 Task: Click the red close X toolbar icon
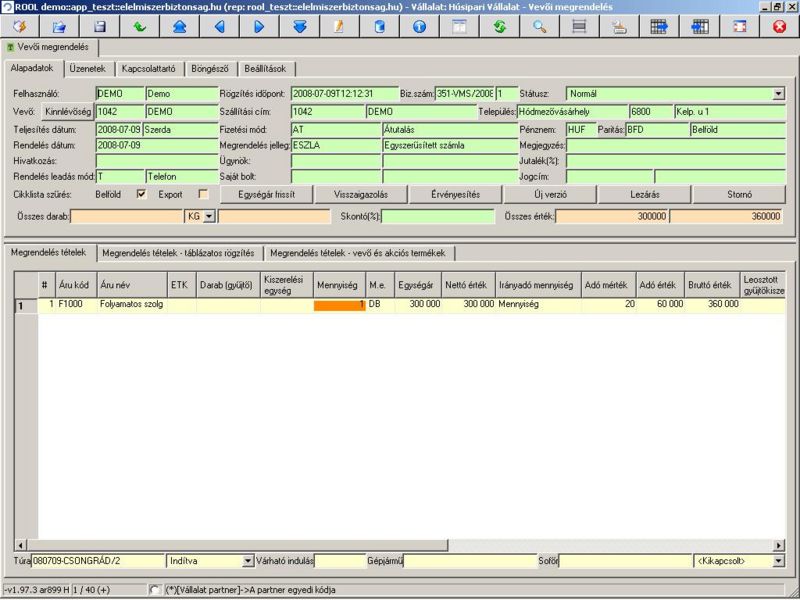[x=779, y=26]
